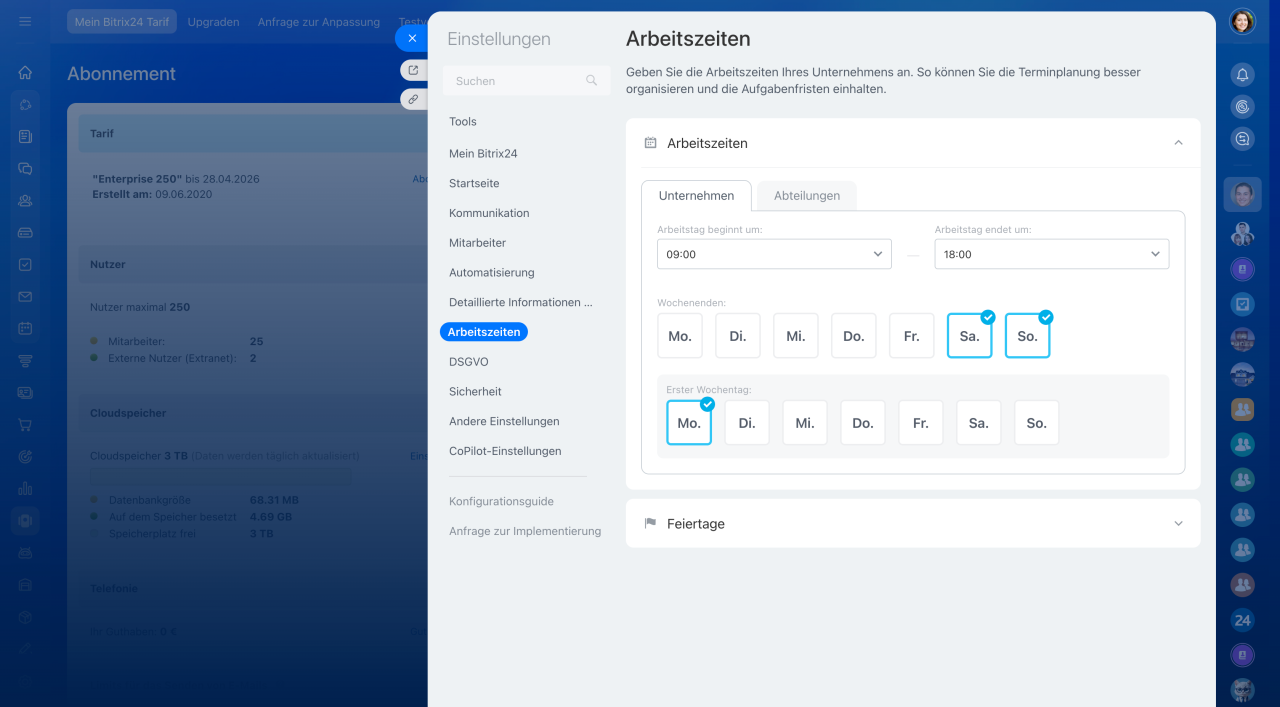Open the Upgraden top tab
Viewport: 1280px width, 707px height.
click(213, 21)
